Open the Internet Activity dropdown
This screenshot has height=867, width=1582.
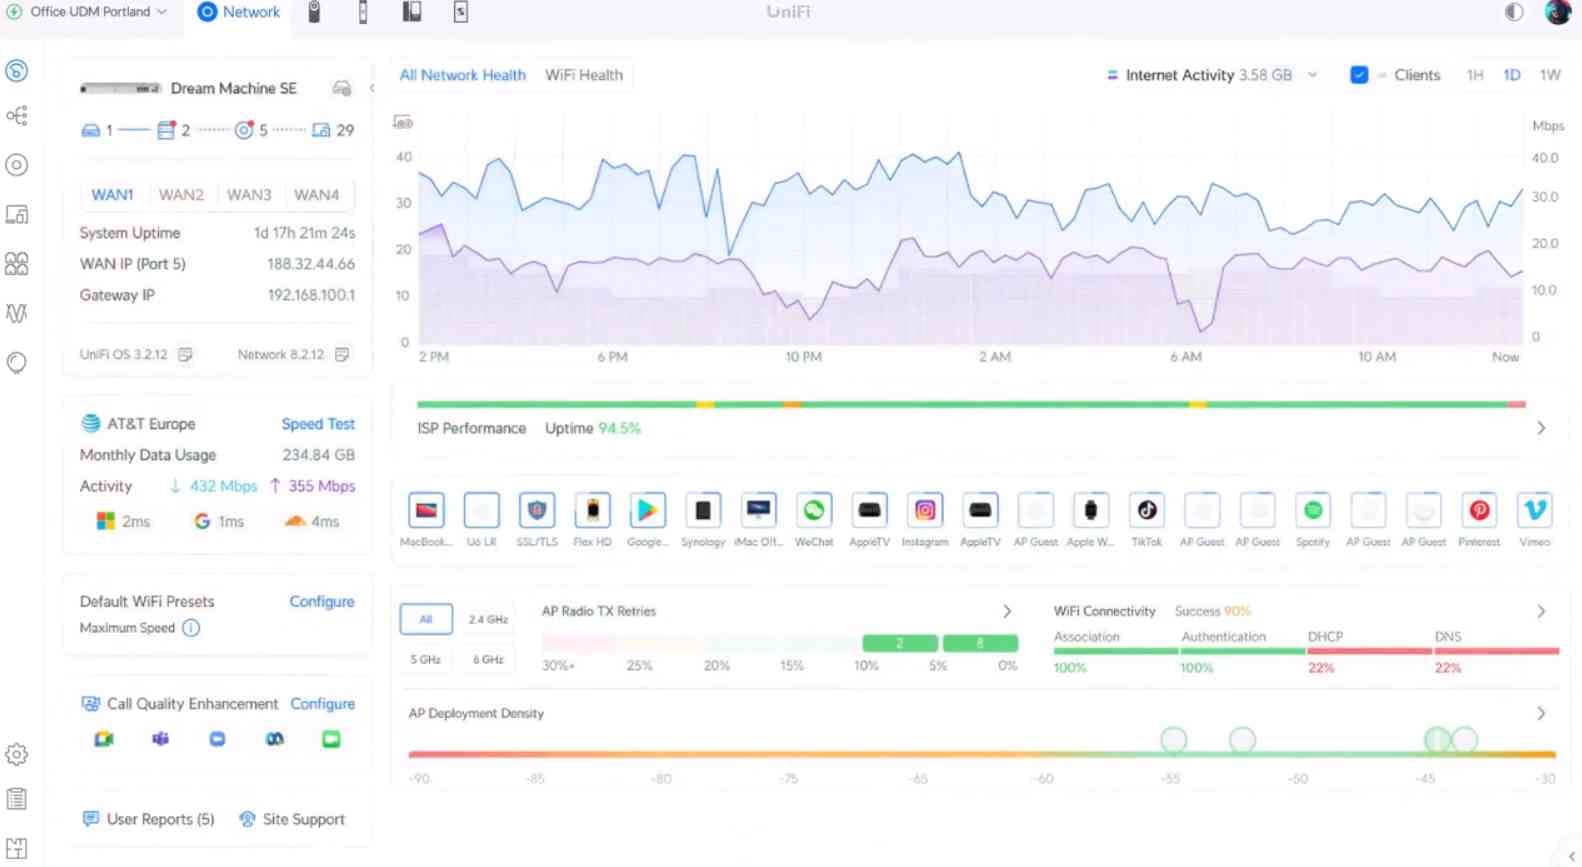(x=1312, y=75)
